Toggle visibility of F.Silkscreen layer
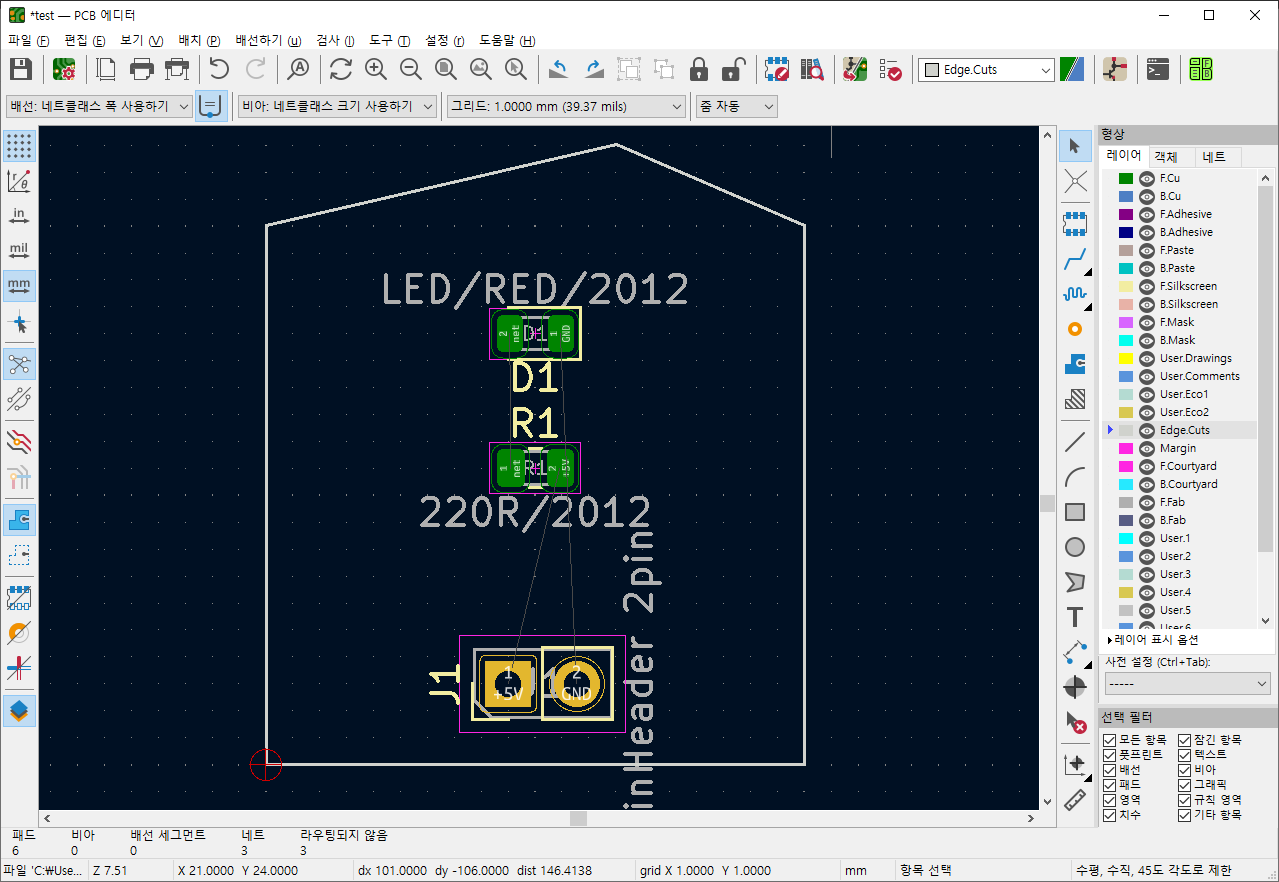 tap(1147, 286)
